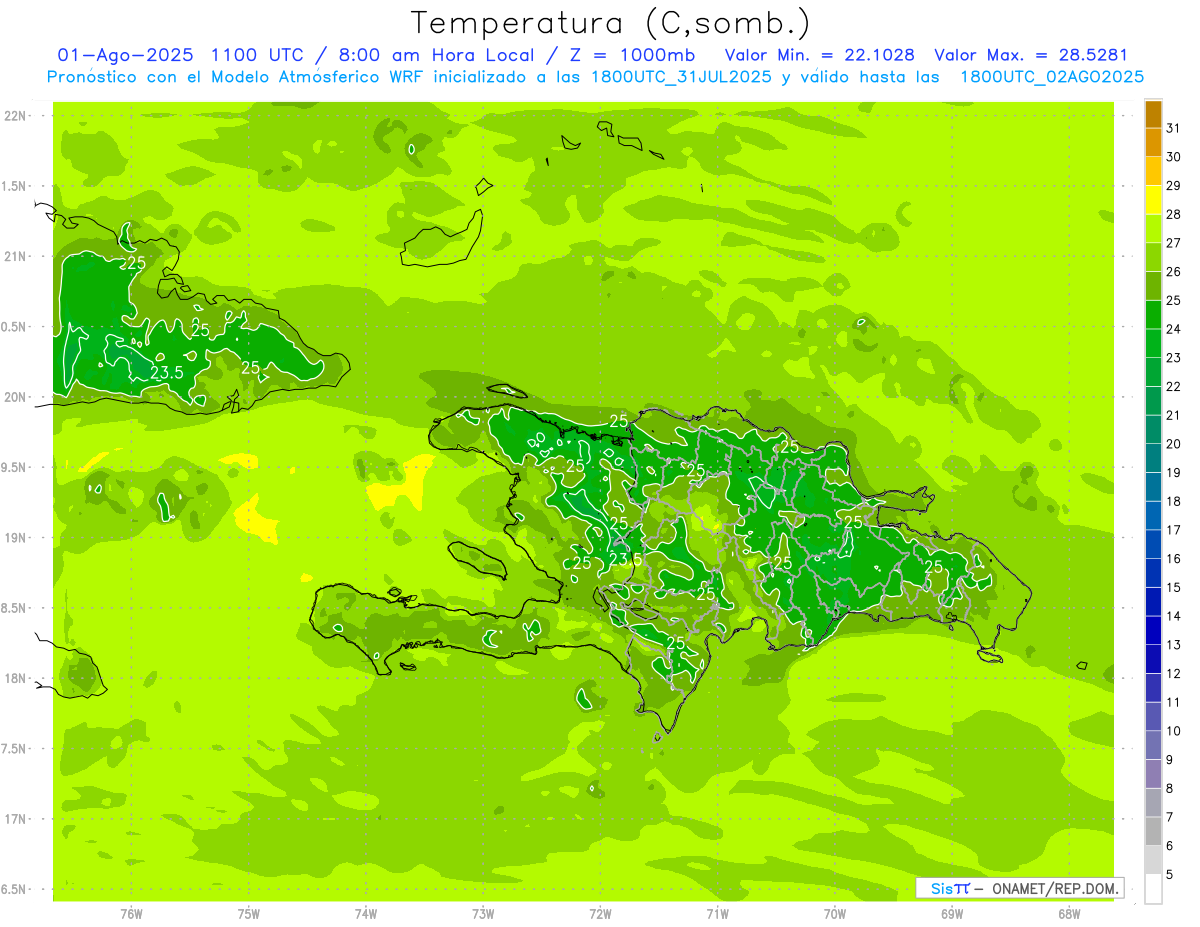Click the teal legend swatch between 19 and 20
The height and width of the screenshot is (927, 1200).
[1153, 458]
